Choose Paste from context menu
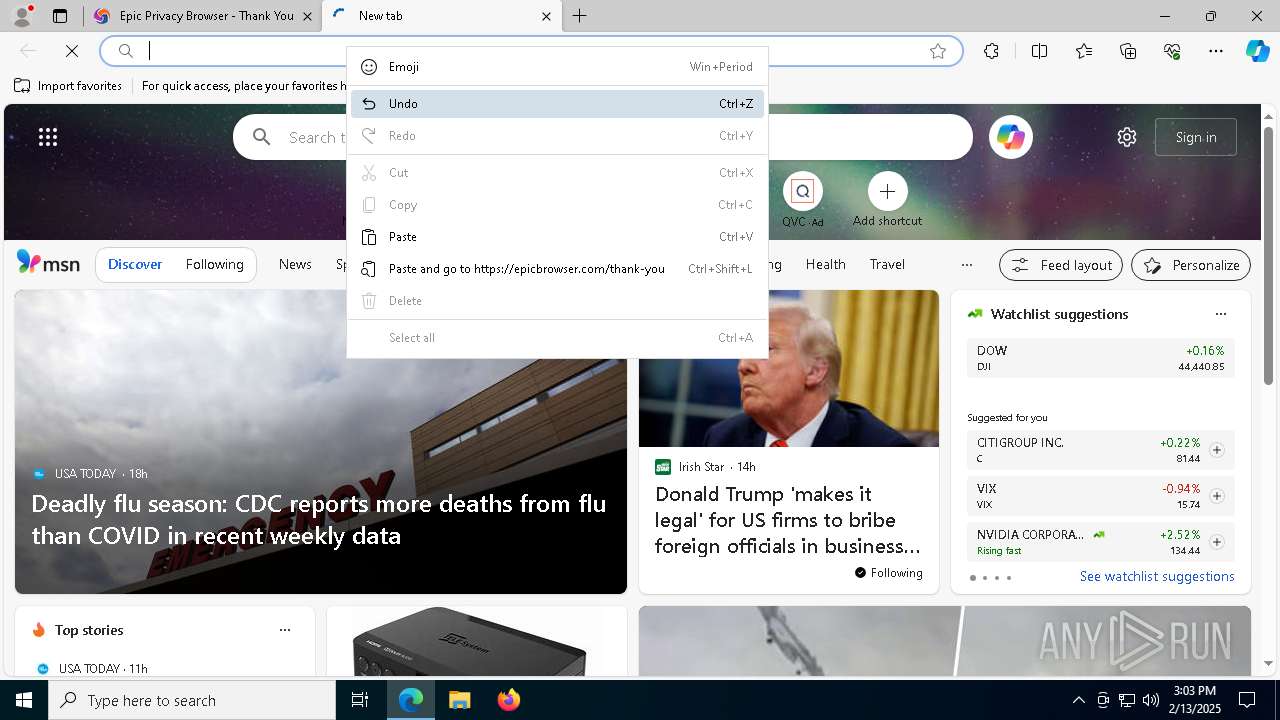This screenshot has height=720, width=1280. point(557,237)
